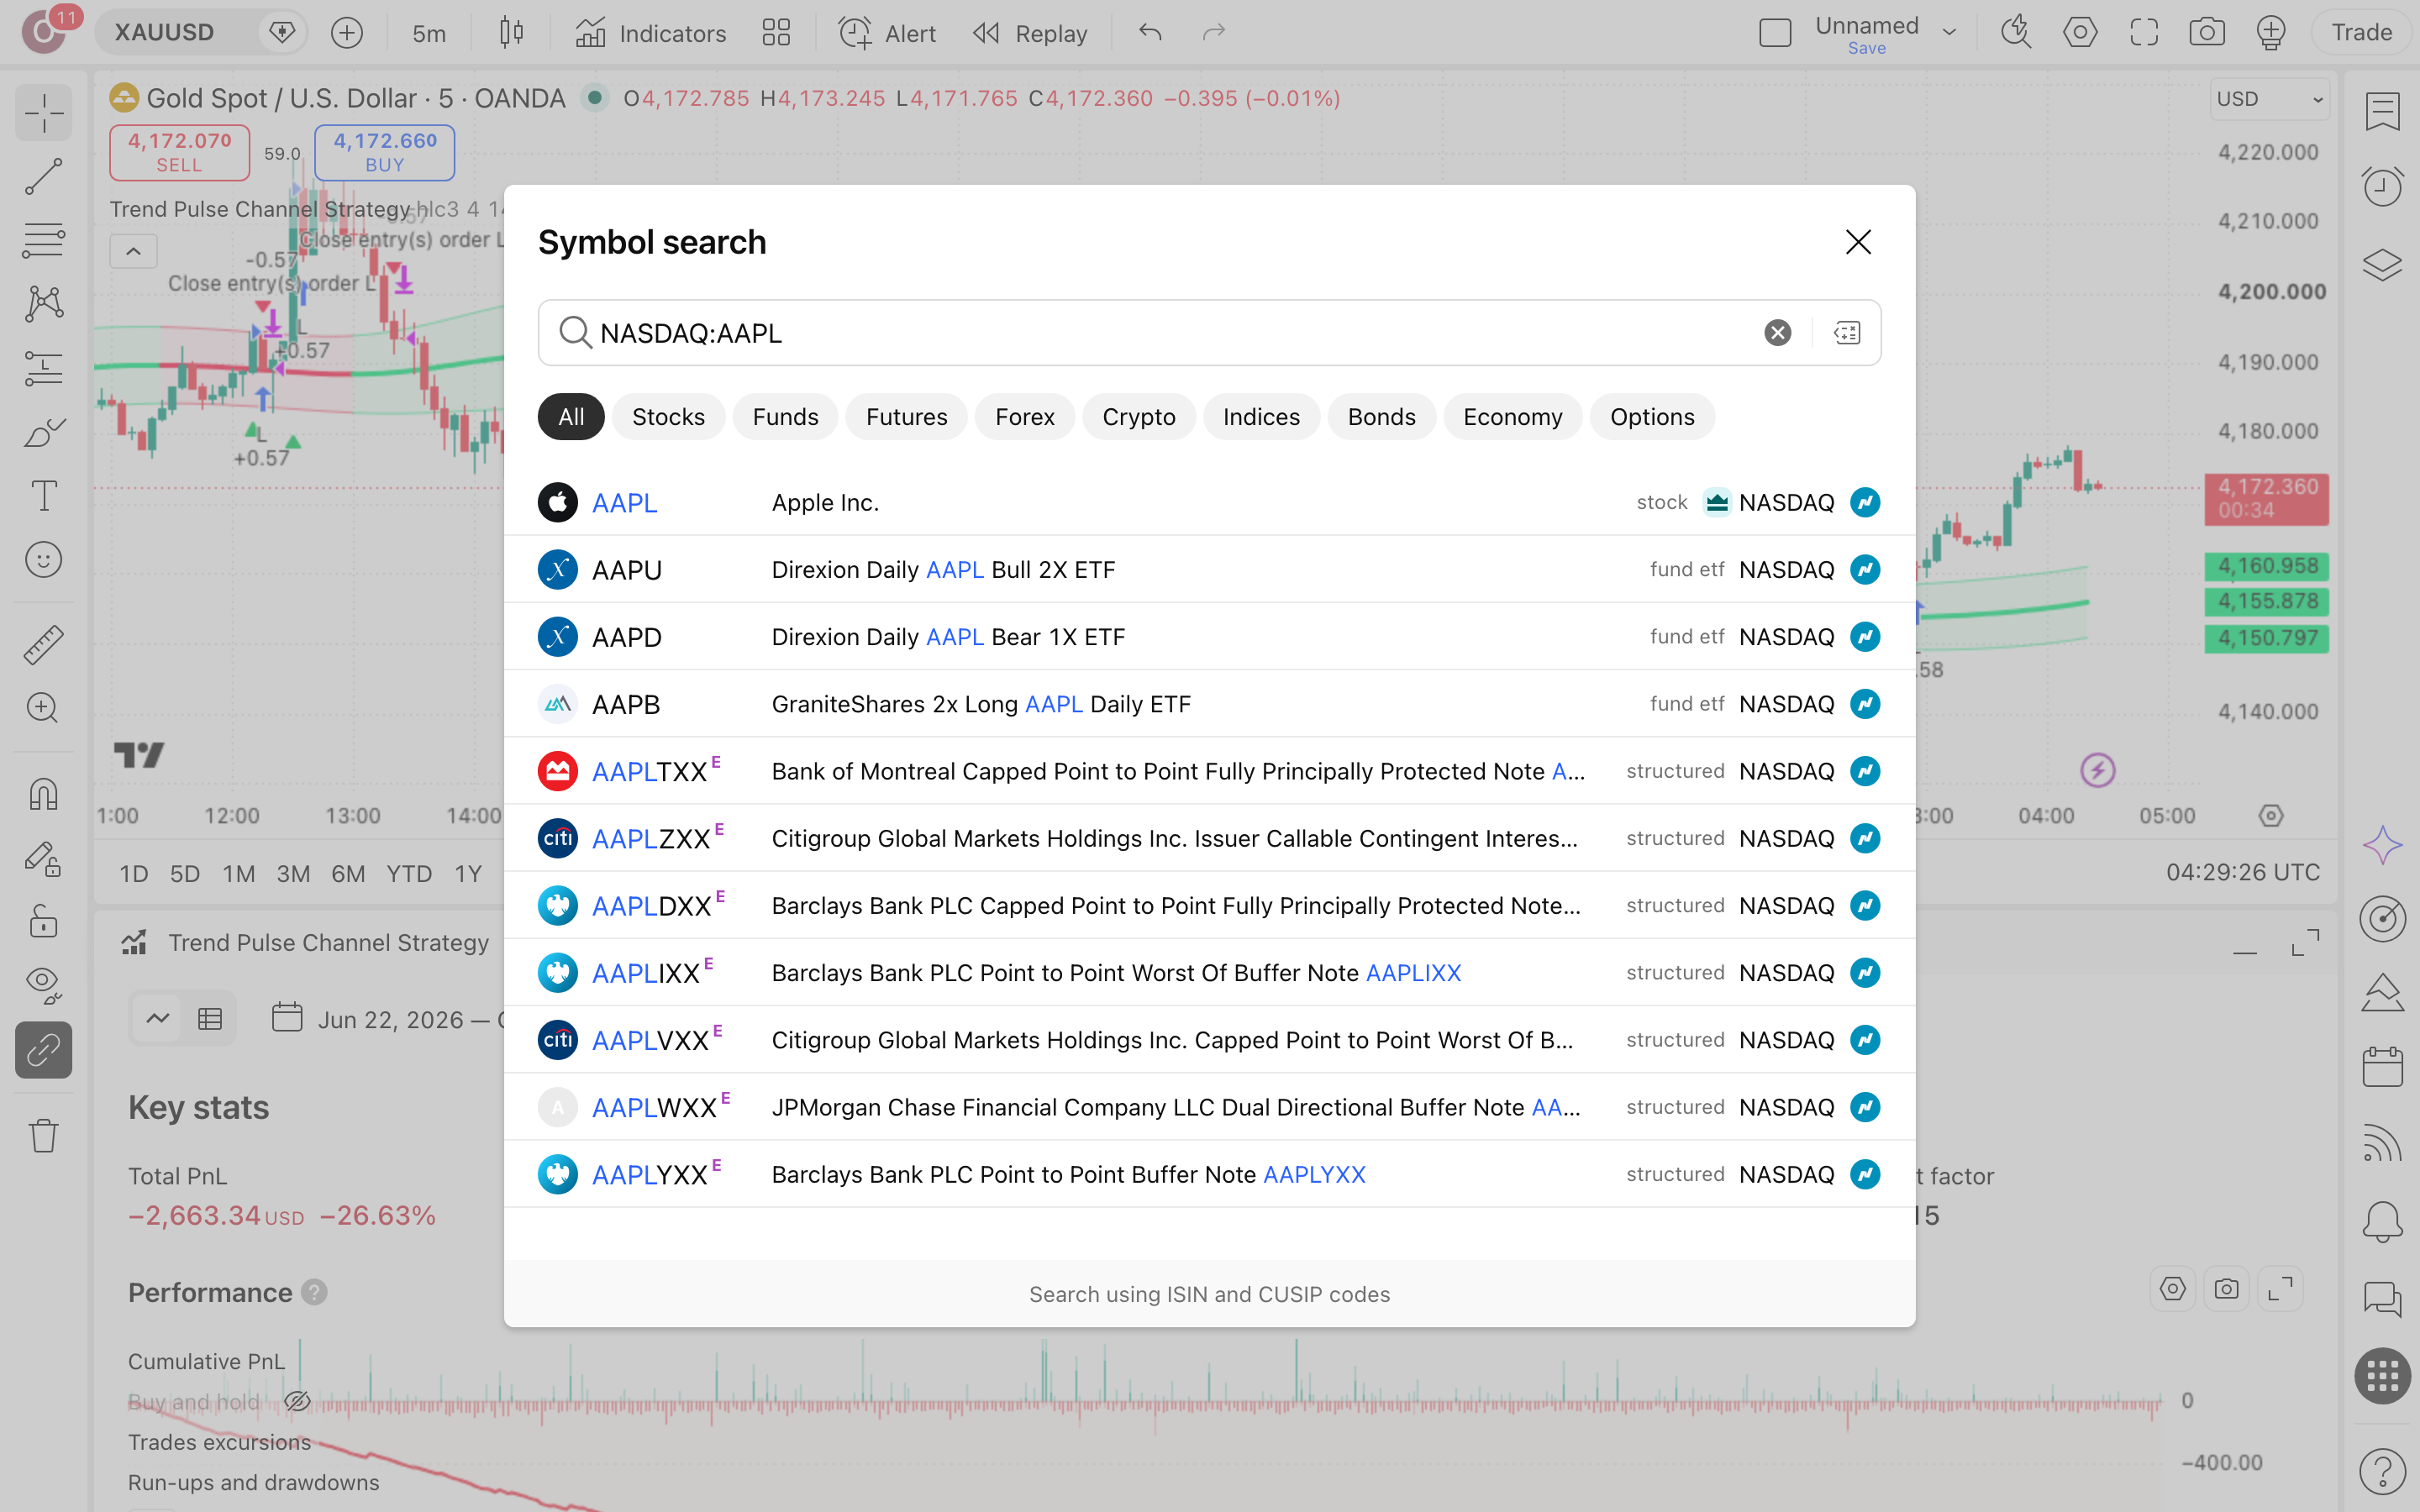Viewport: 2420px width, 1512px height.
Task: Filter results by Crypto tab
Action: (x=1138, y=417)
